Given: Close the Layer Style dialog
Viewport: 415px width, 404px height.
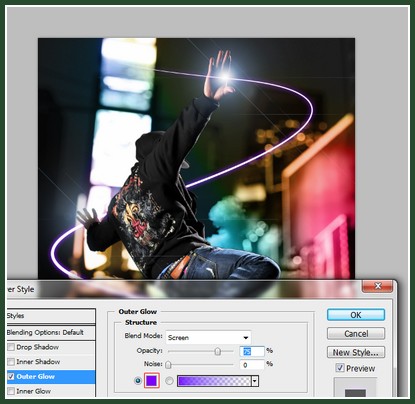Looking at the screenshot, I should pyautogui.click(x=377, y=286).
